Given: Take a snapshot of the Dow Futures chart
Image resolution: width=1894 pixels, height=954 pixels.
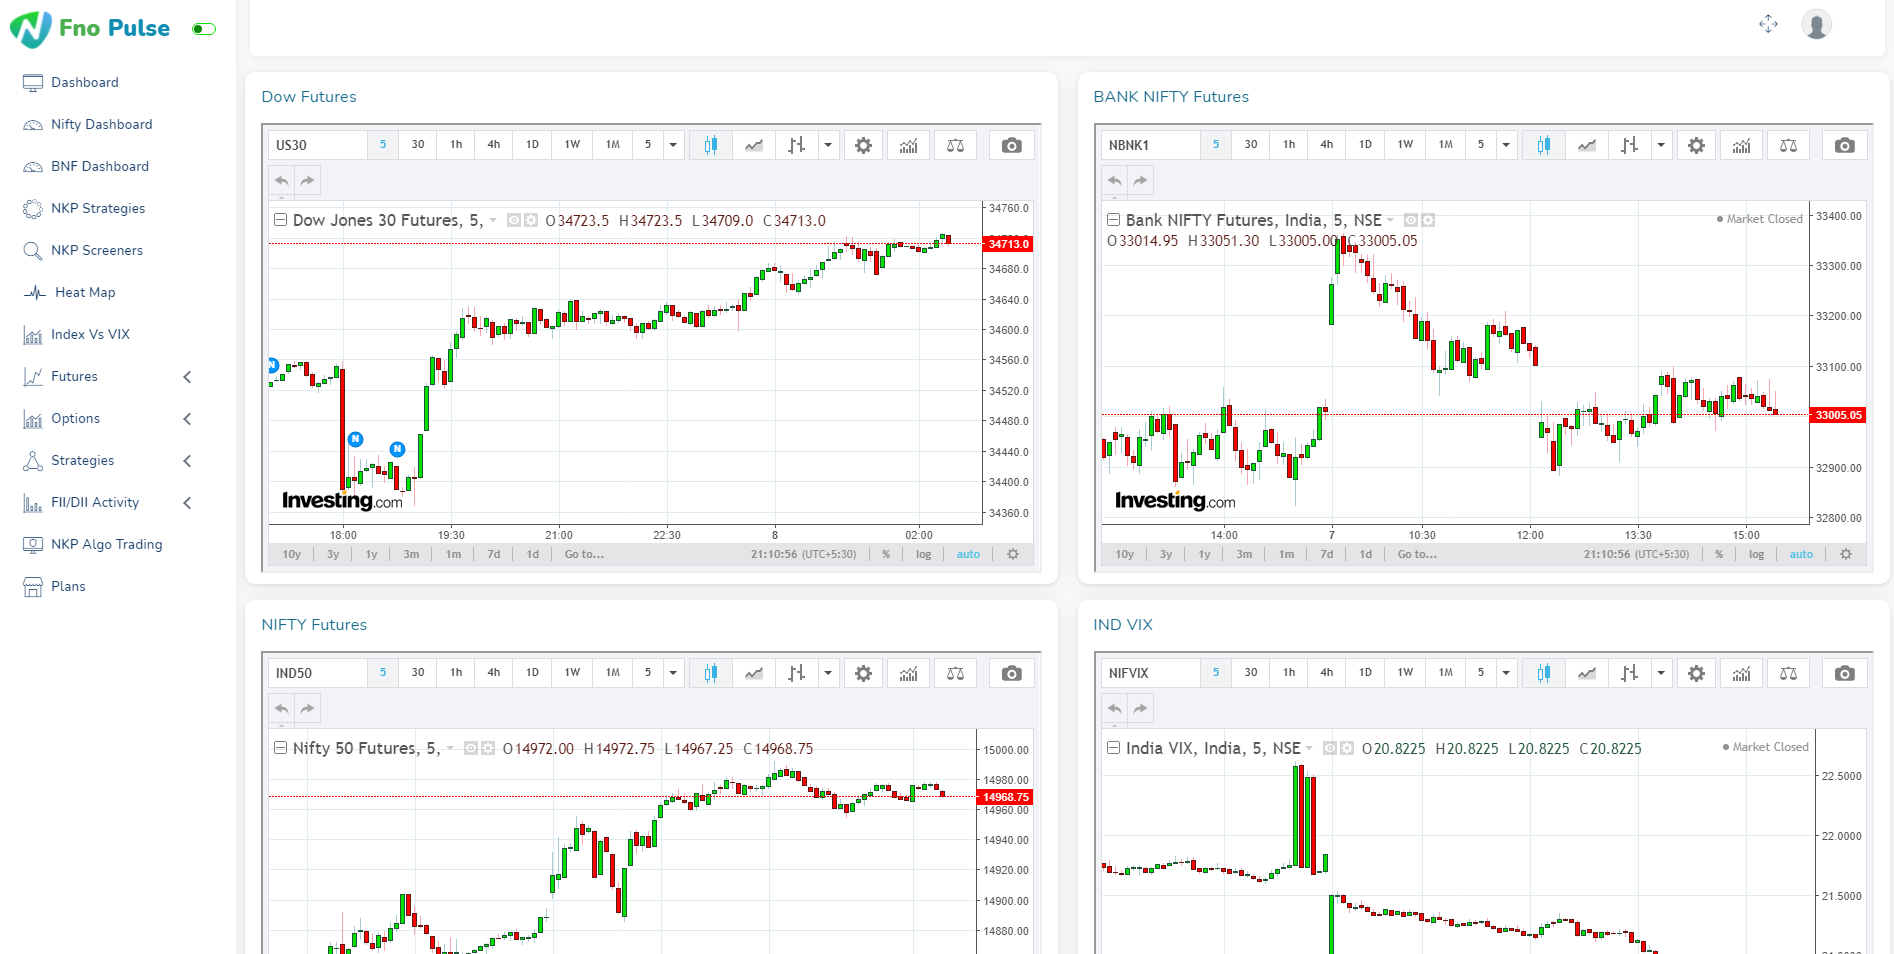Looking at the screenshot, I should pos(1012,145).
